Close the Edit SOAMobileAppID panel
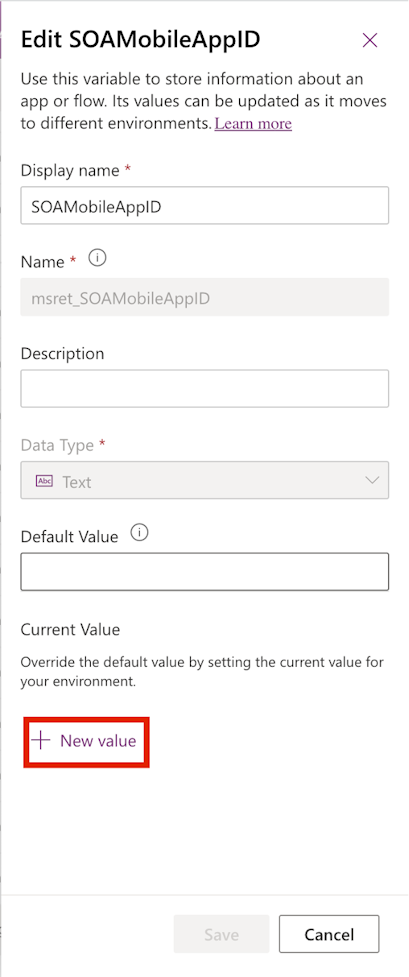Viewport: 409px width, 977px height. click(x=370, y=41)
